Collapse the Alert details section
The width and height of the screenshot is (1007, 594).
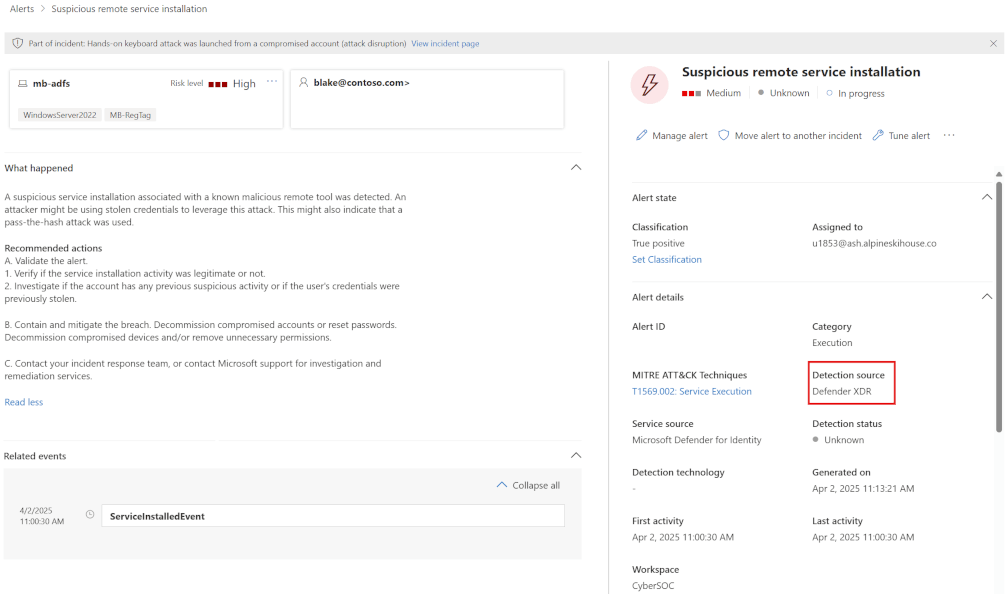(x=987, y=297)
